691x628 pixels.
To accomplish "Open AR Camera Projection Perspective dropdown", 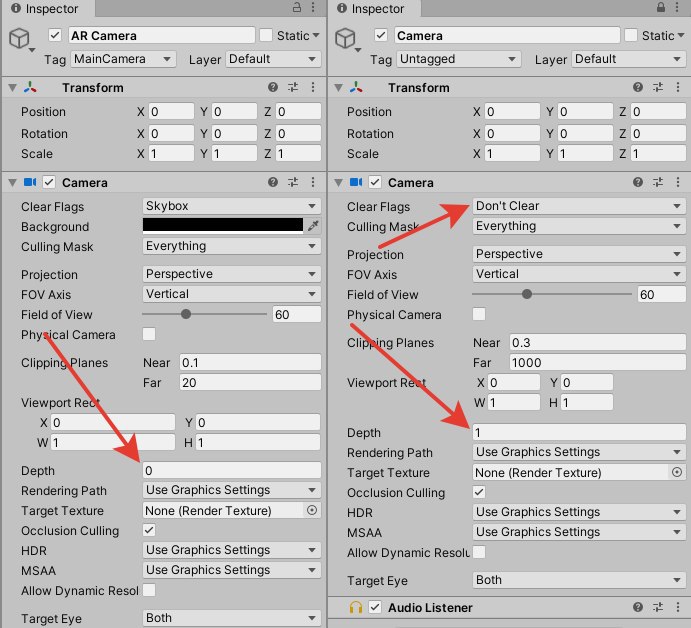I will pyautogui.click(x=232, y=274).
